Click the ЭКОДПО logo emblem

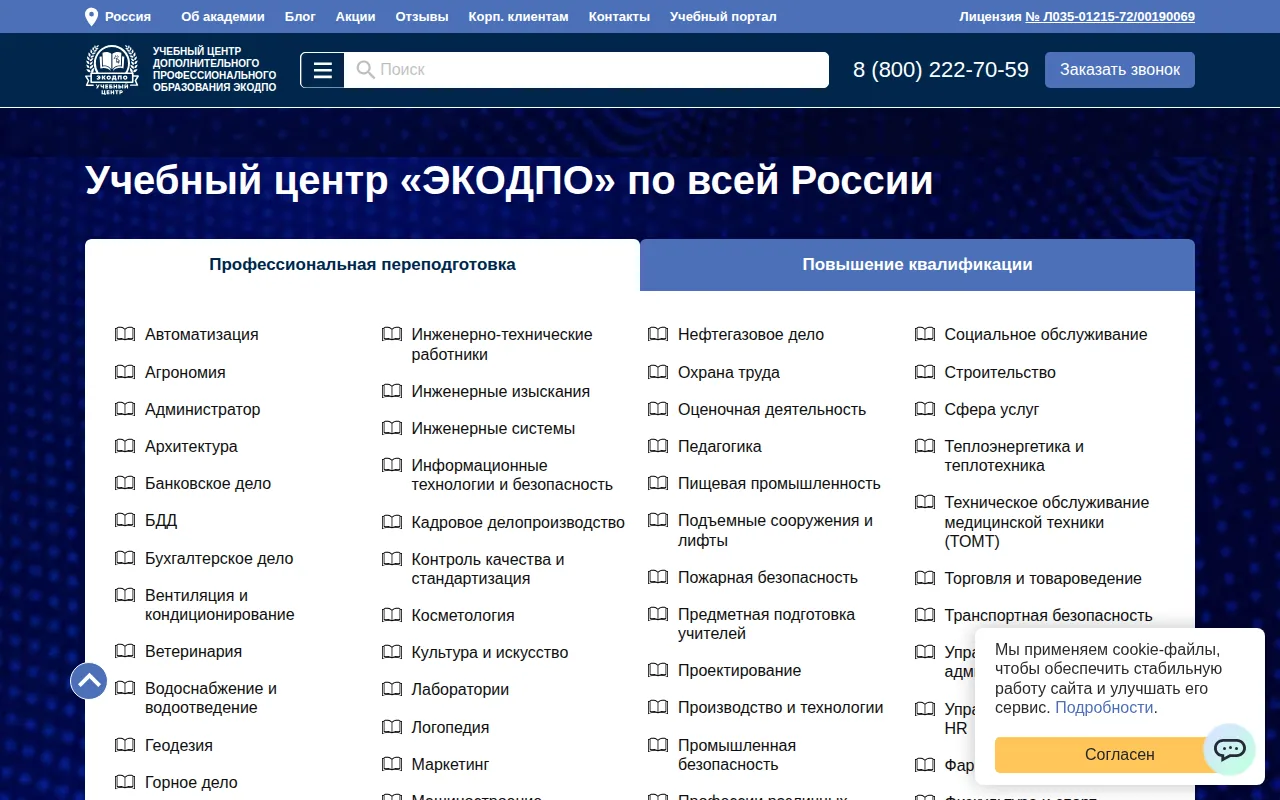pyautogui.click(x=112, y=70)
